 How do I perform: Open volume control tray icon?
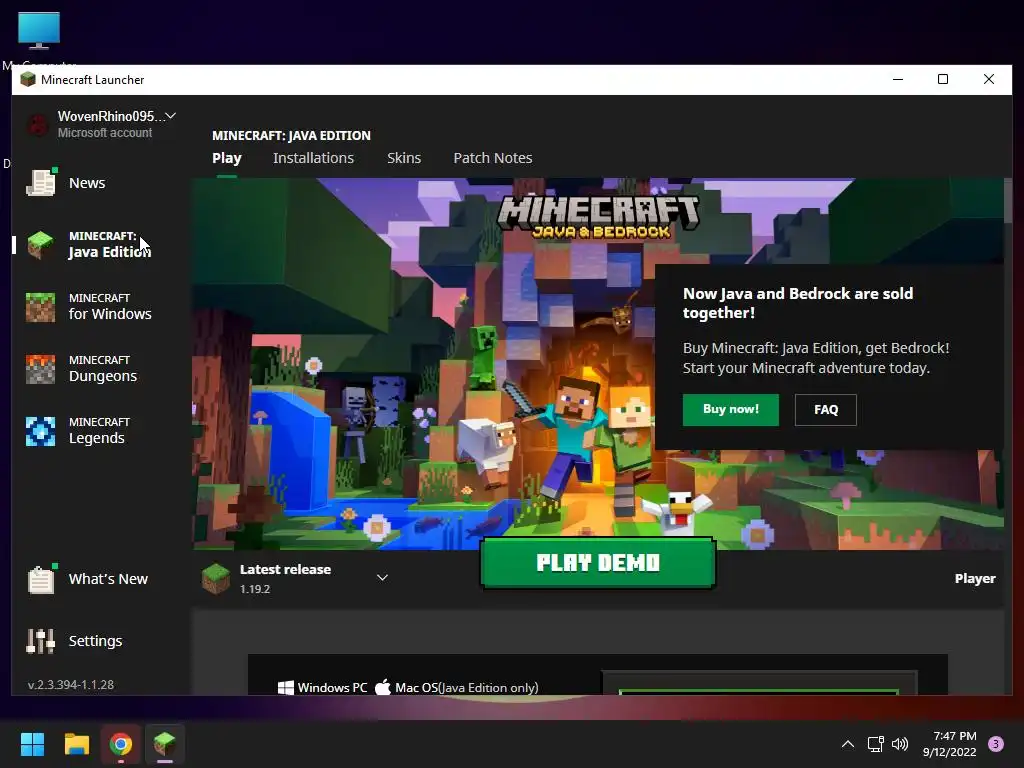point(900,744)
